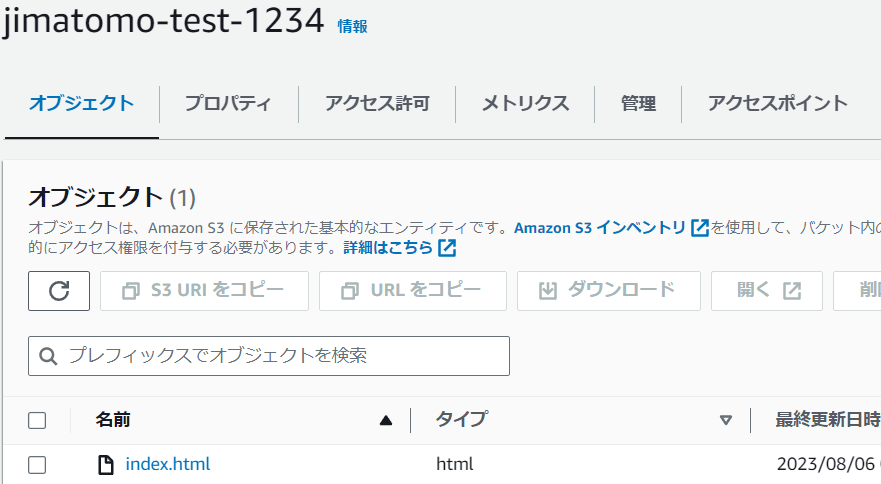
Task: Click external link icon after Amazon S3 インベントリ
Action: 700,228
